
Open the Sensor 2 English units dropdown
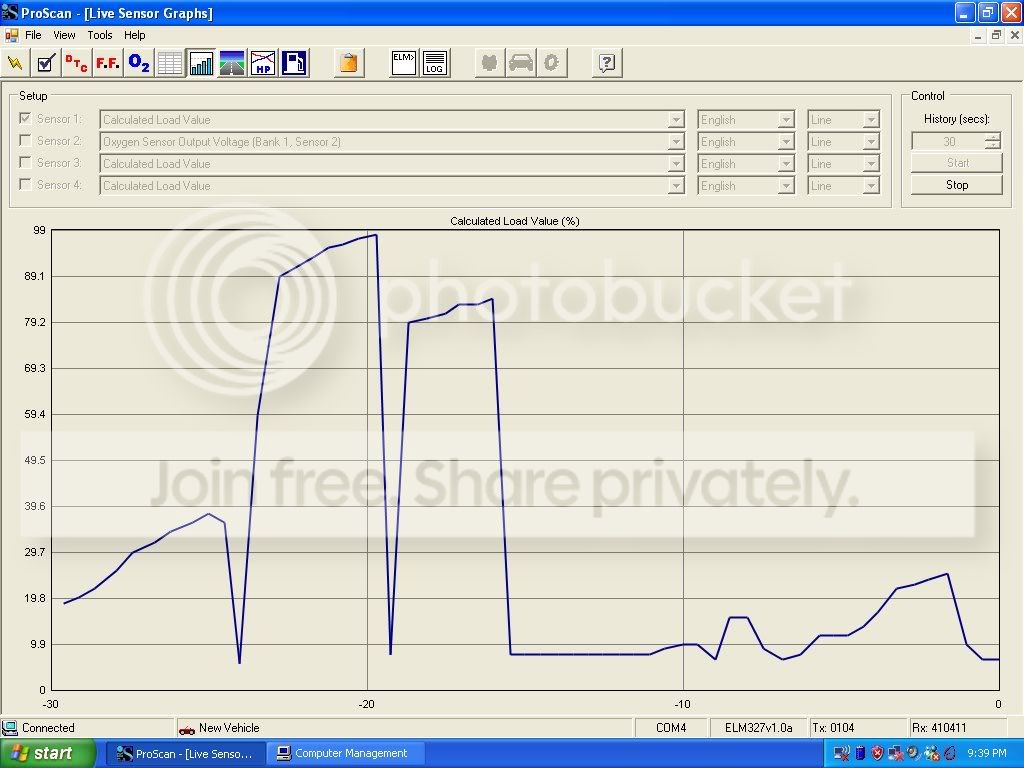[x=786, y=142]
